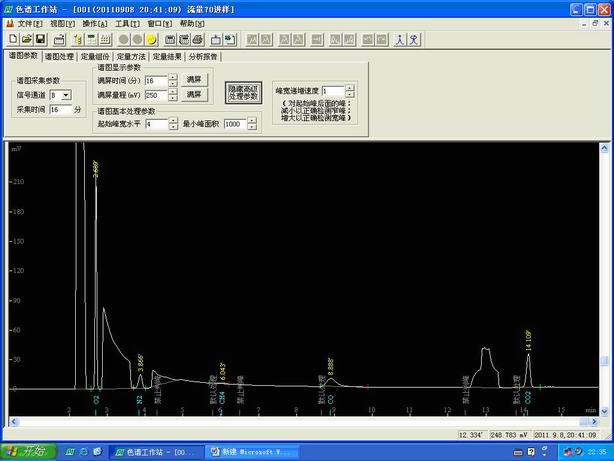614x461 pixels.
Task: Click the help question-mark tray icon
Action: click(531, 452)
